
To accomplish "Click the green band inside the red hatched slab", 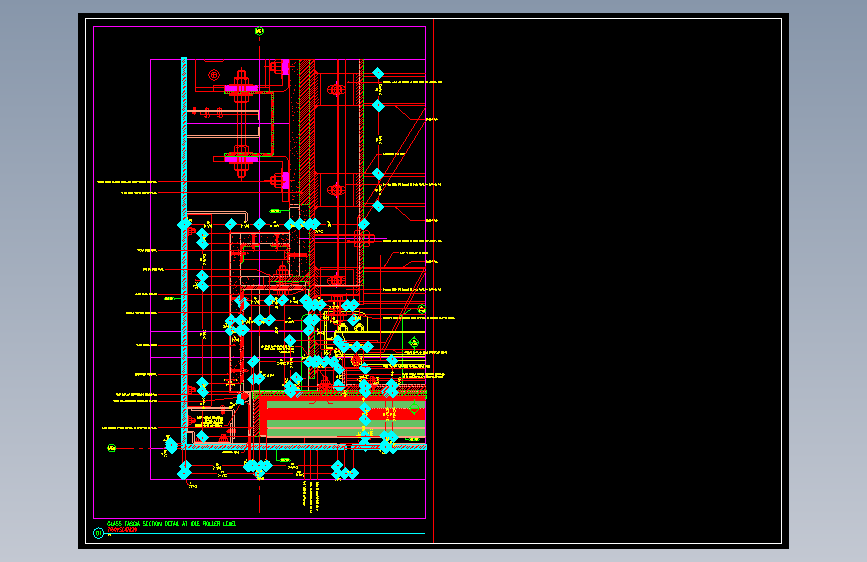I will [346, 405].
